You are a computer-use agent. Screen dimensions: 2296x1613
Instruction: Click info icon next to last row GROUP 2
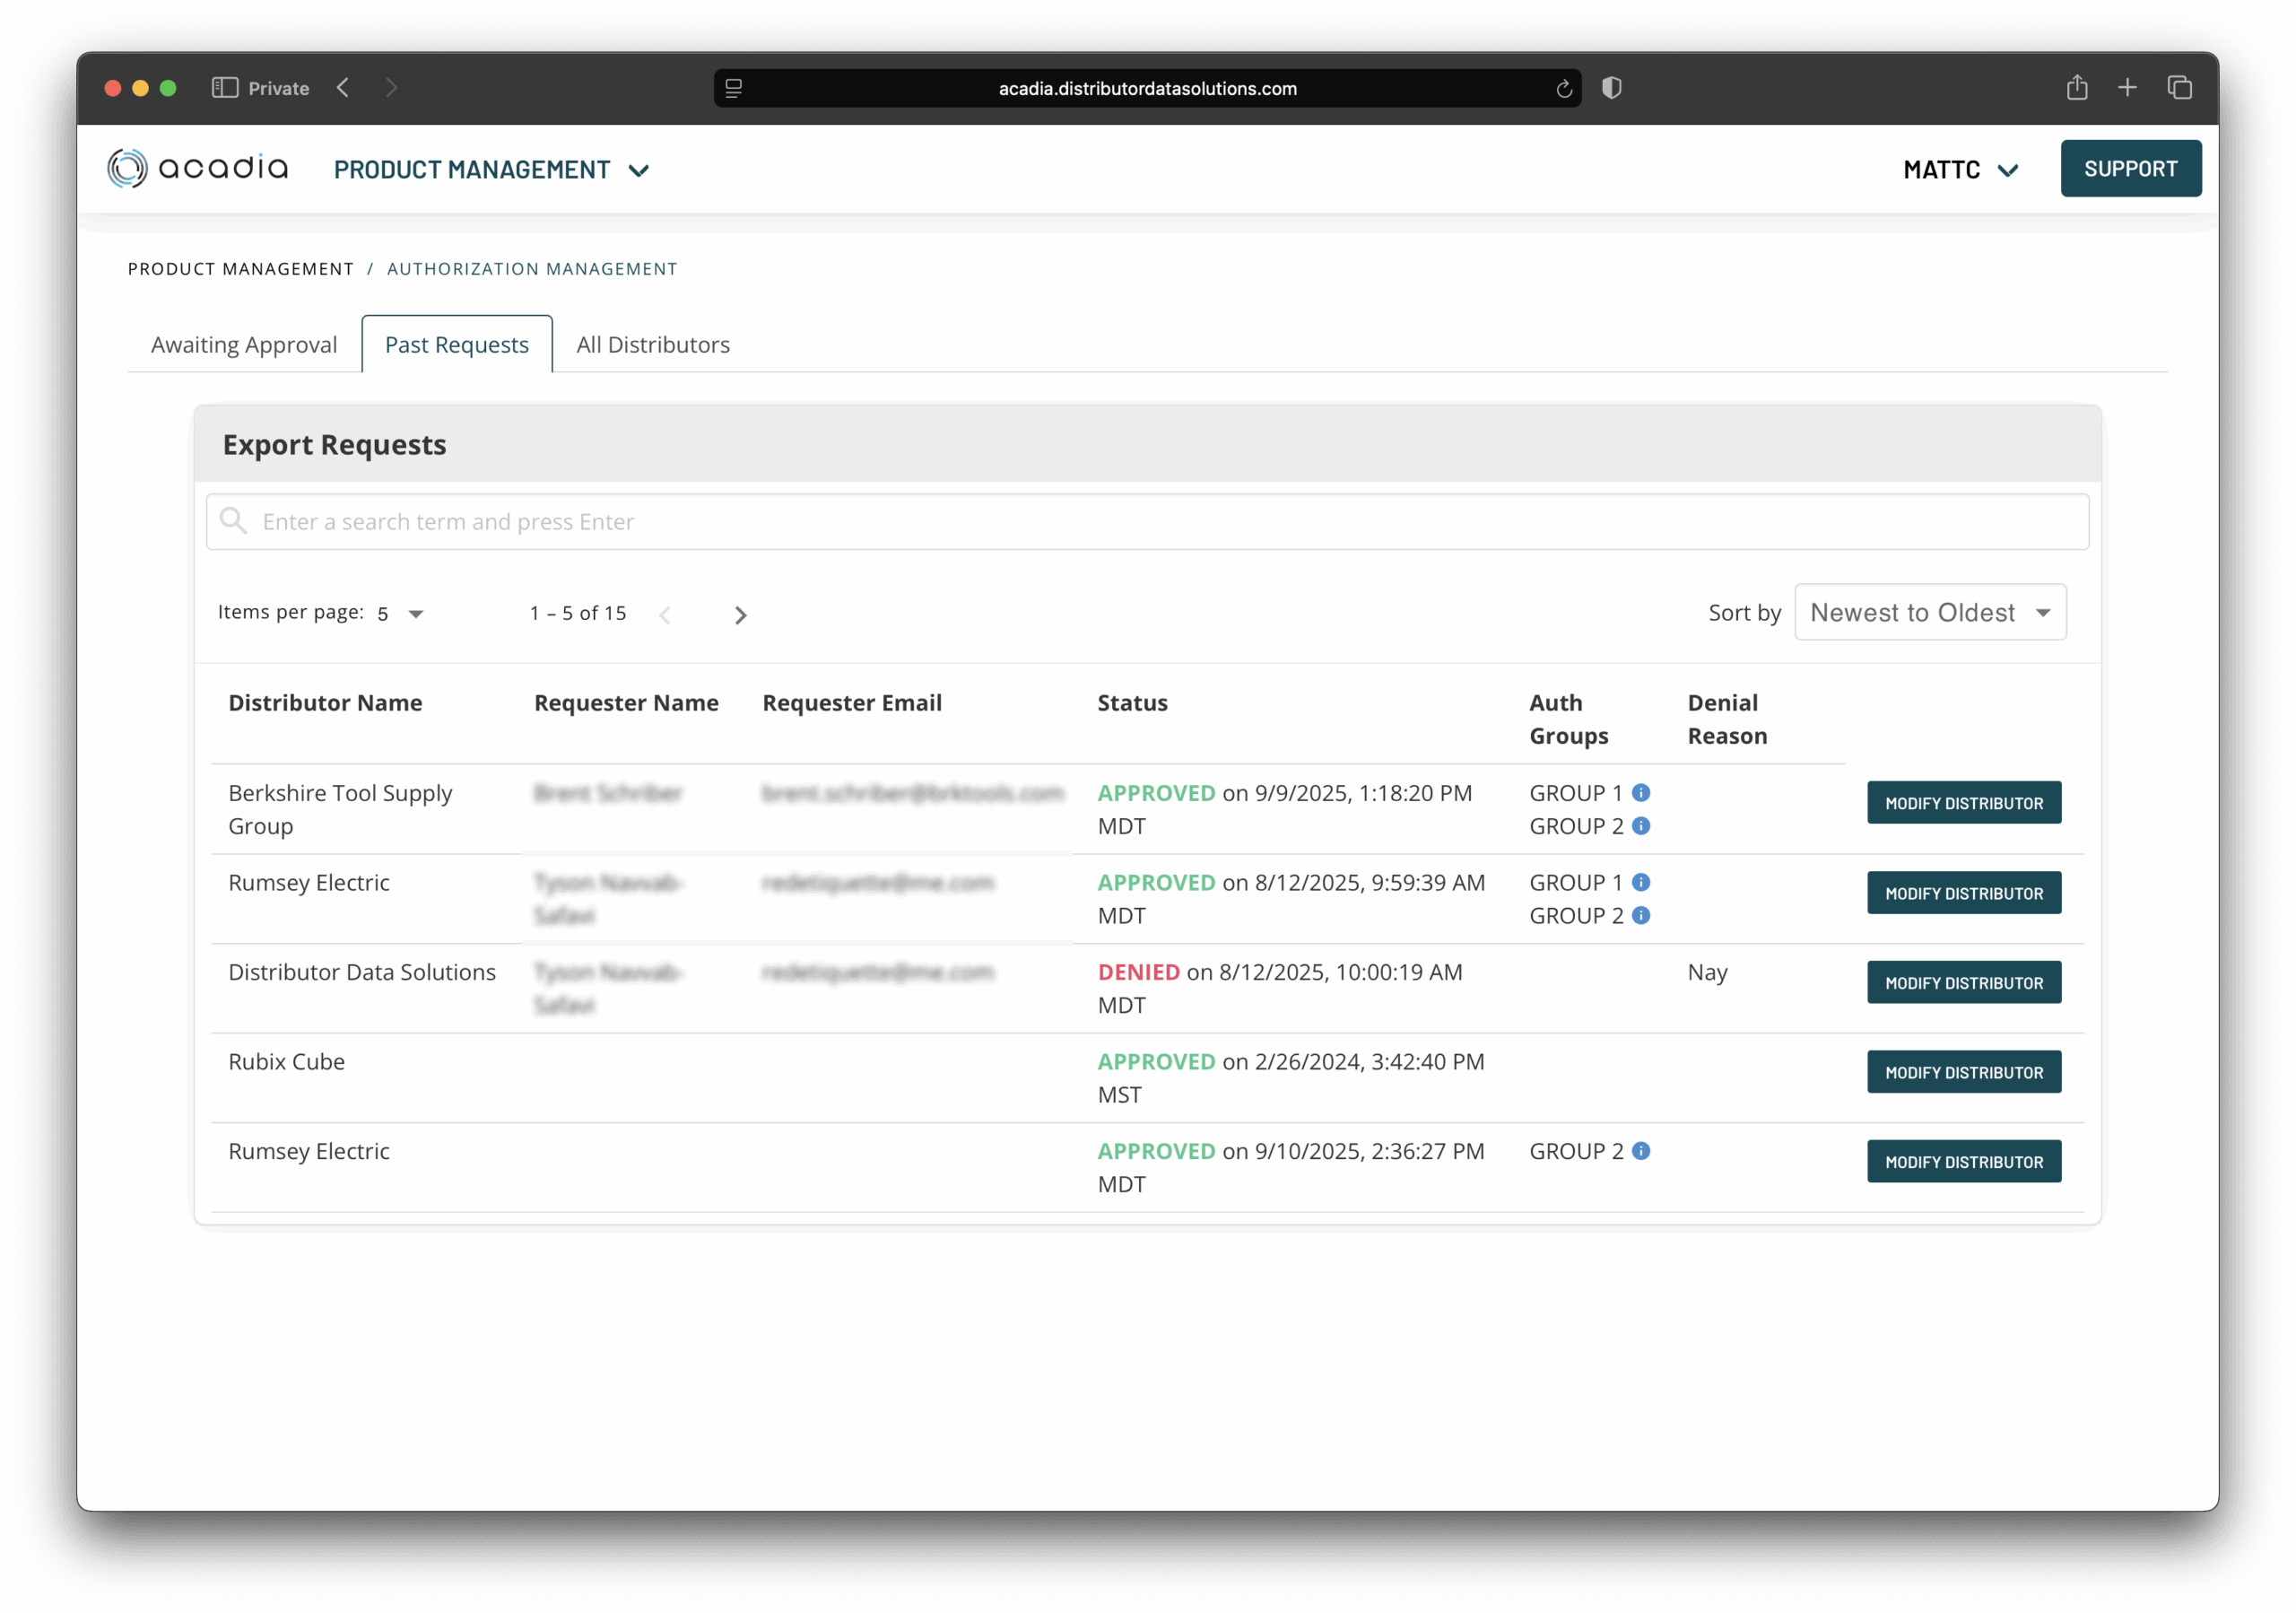tap(1641, 1151)
